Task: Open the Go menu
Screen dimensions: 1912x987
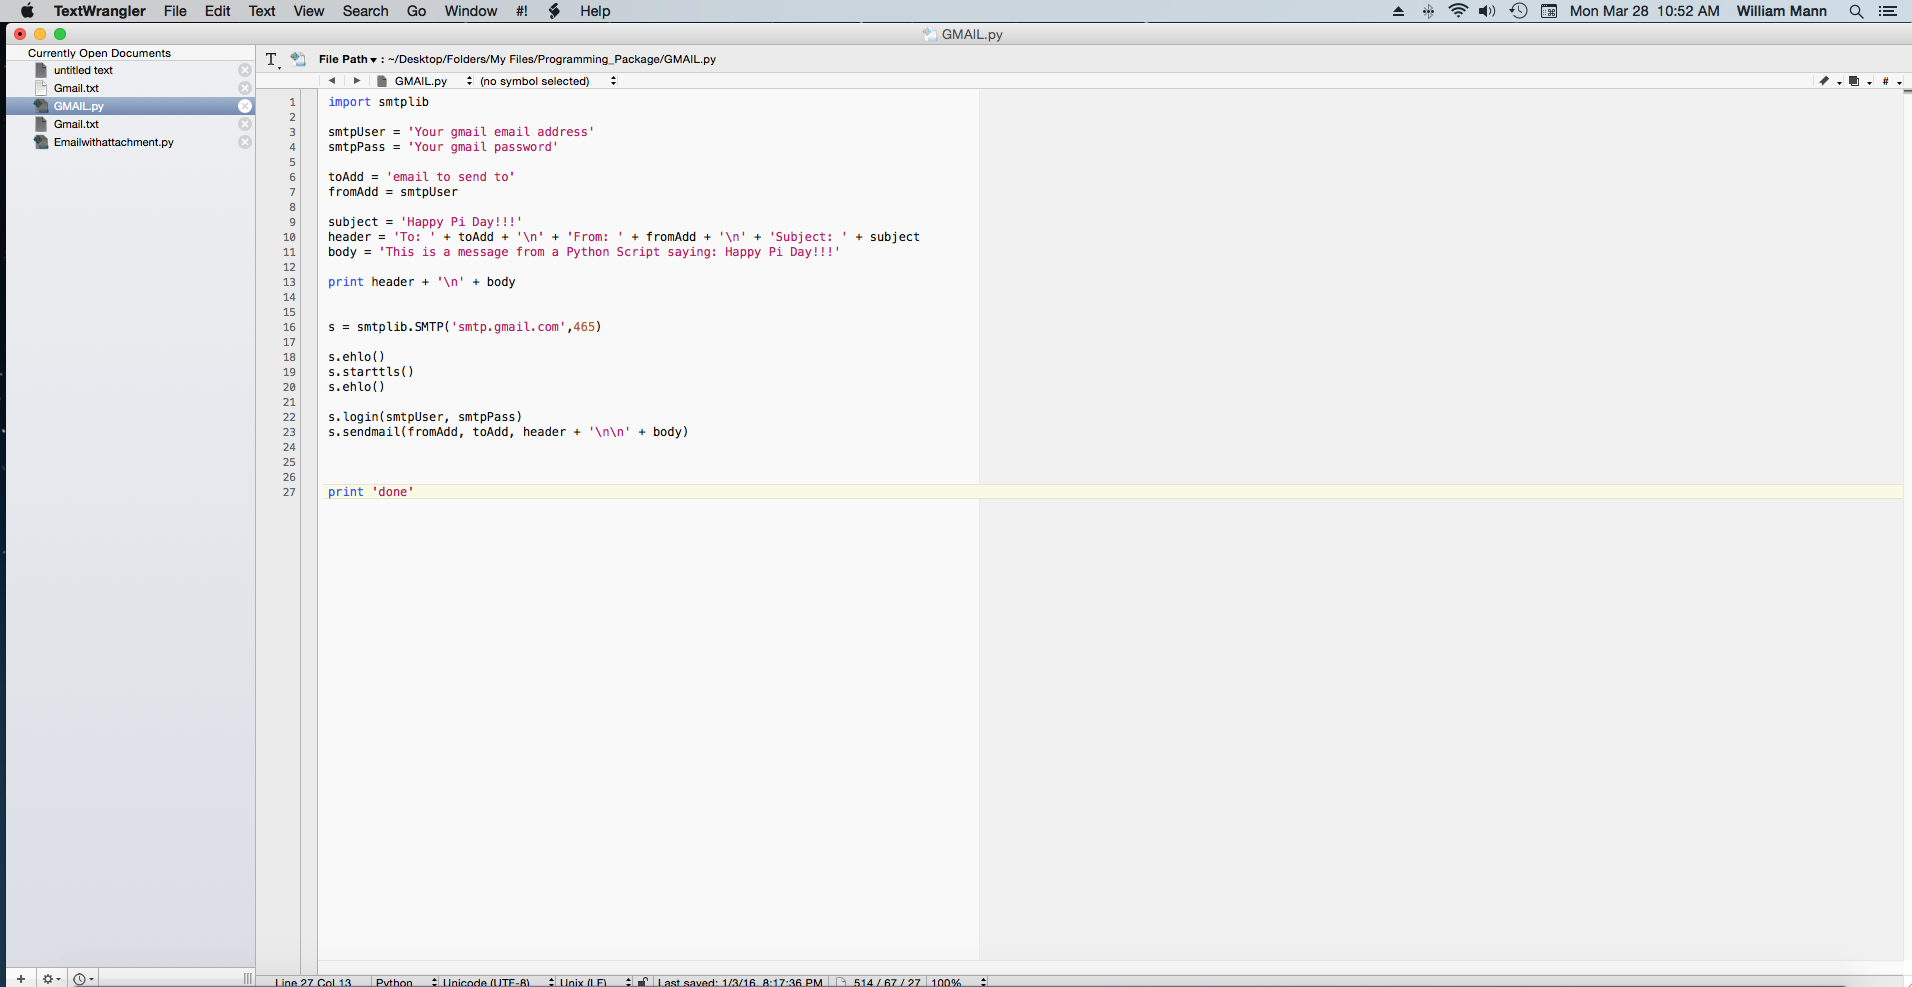Action: (416, 11)
